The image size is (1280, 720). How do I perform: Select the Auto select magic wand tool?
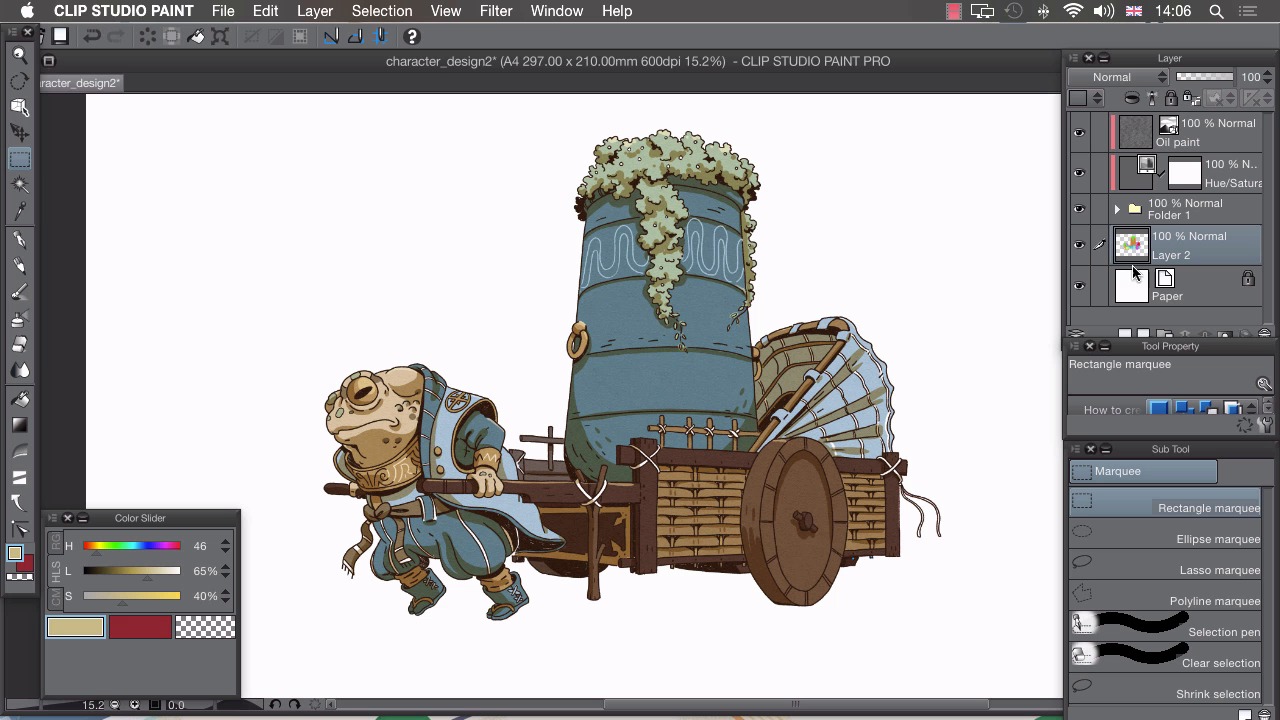pos(19,185)
